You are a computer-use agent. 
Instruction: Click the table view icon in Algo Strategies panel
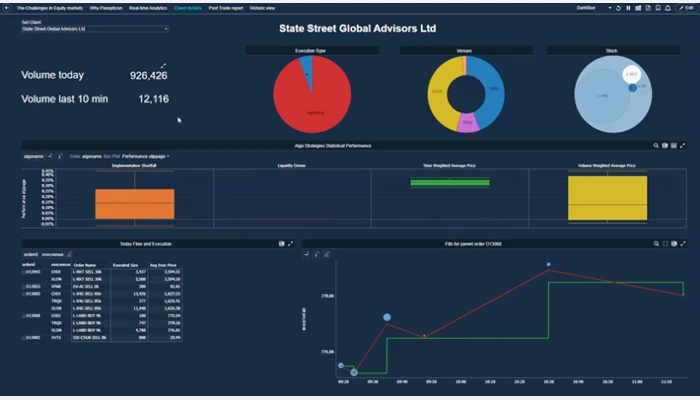coord(674,146)
